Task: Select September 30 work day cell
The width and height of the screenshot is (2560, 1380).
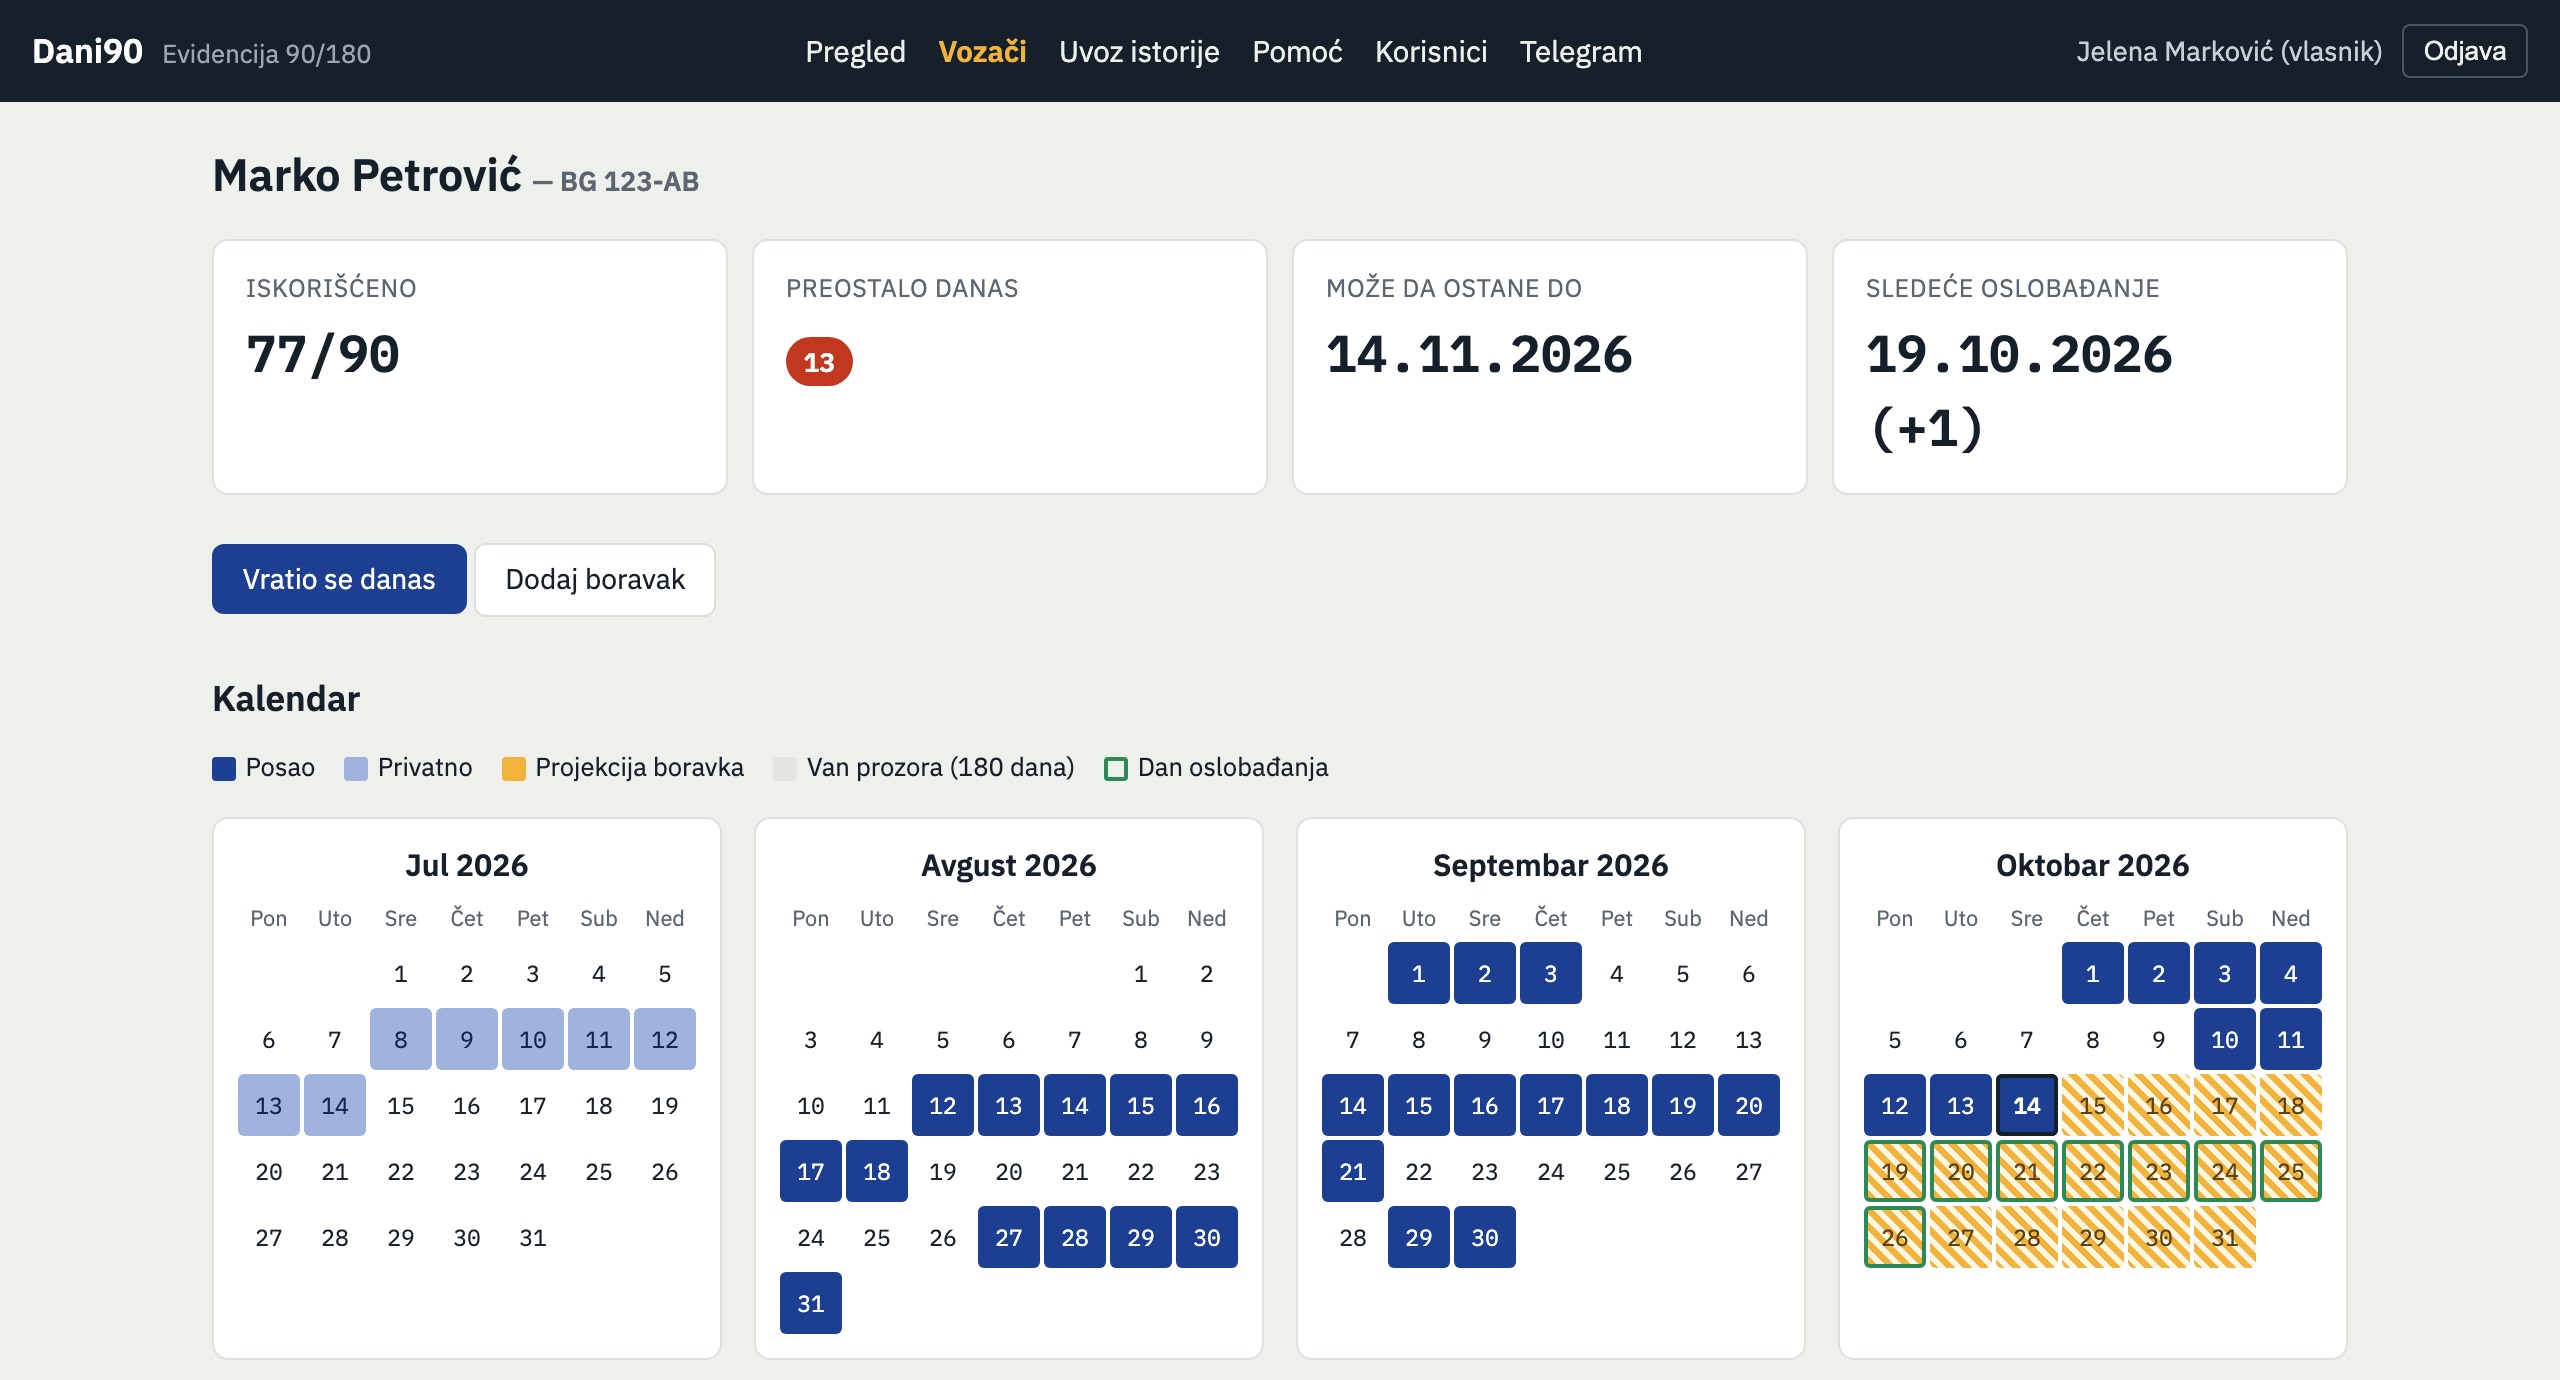Action: pyautogui.click(x=1485, y=1237)
